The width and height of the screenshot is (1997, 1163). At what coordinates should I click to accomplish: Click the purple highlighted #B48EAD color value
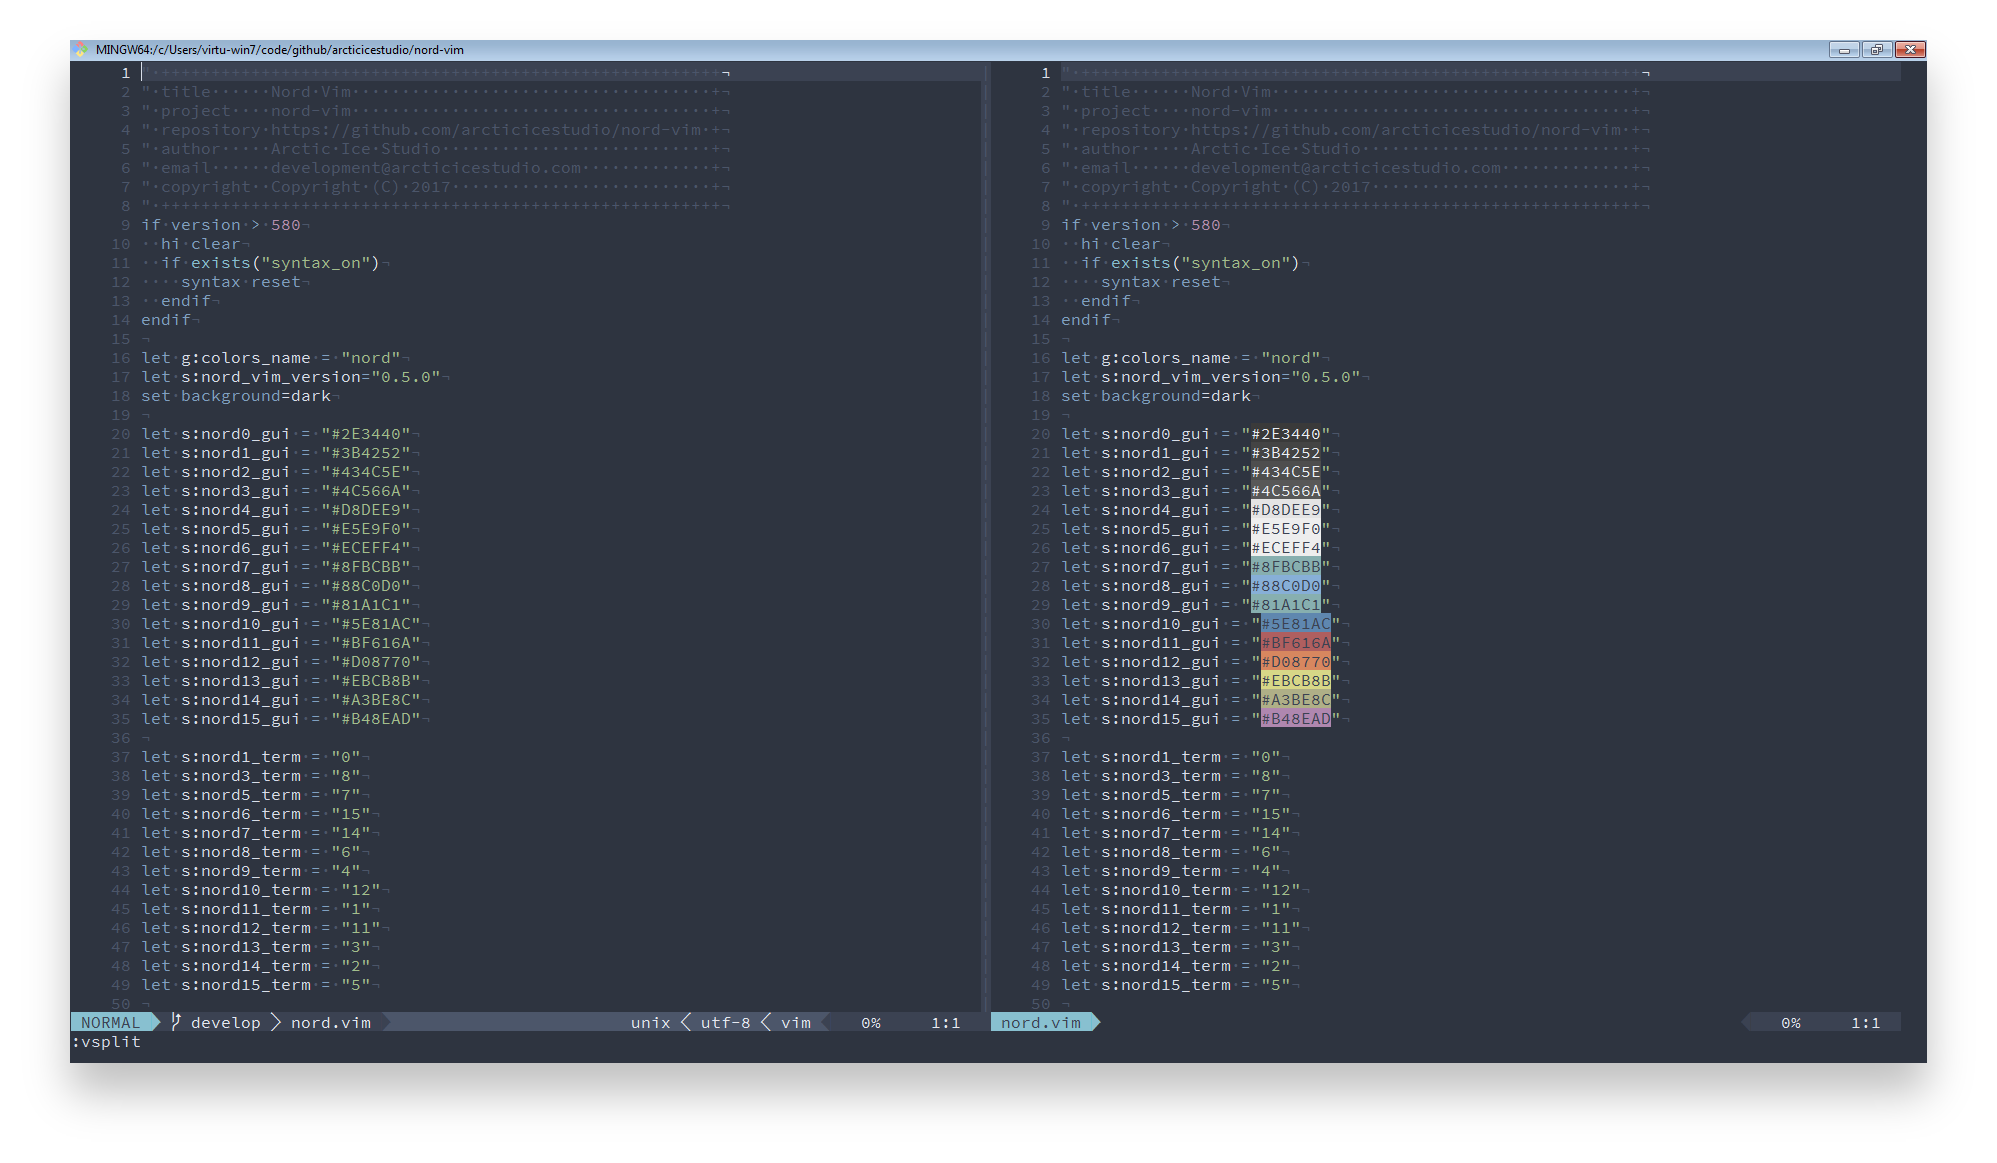(x=1296, y=719)
